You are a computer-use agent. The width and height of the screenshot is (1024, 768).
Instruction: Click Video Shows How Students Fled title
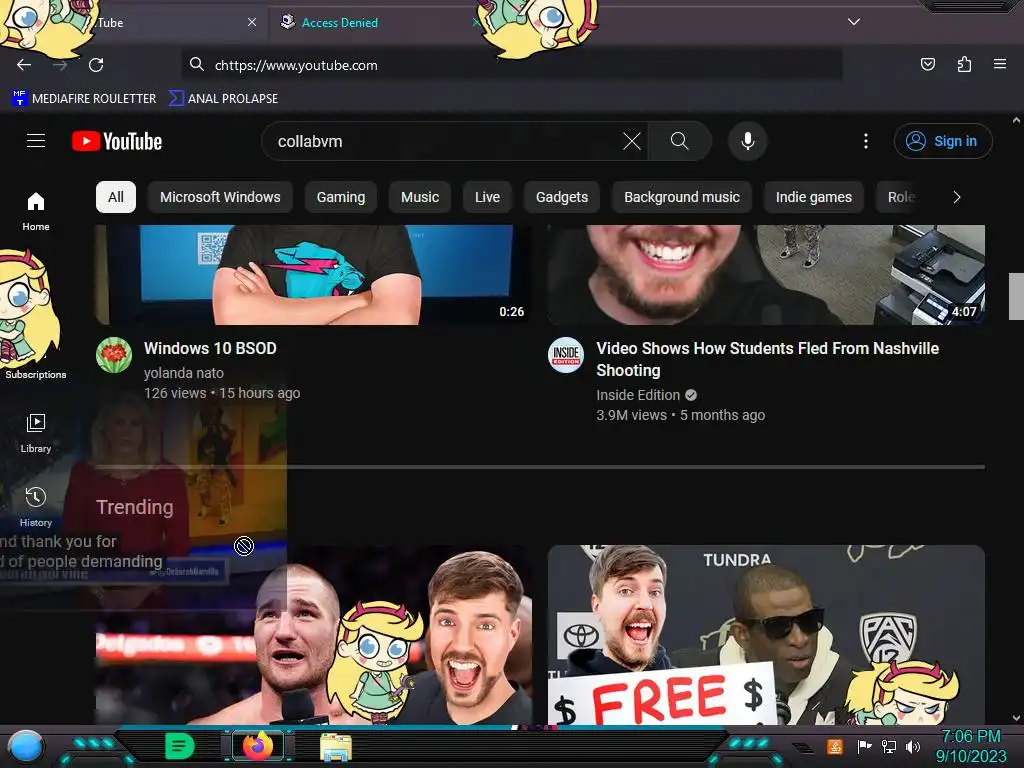click(x=767, y=359)
